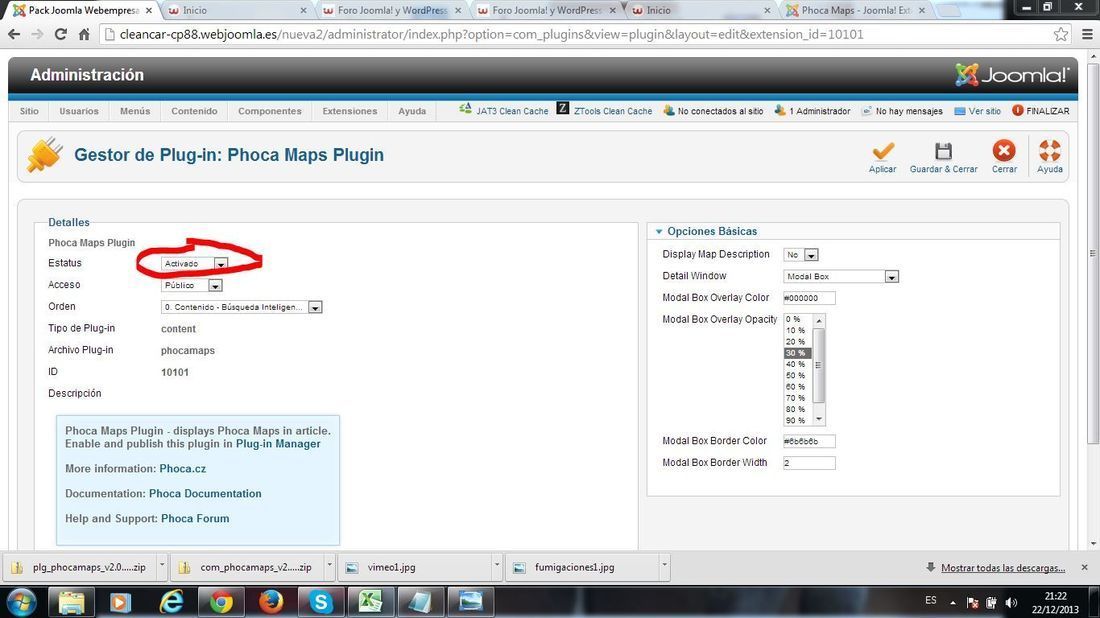Open the Sitio menu
The height and width of the screenshot is (618, 1100).
point(29,111)
